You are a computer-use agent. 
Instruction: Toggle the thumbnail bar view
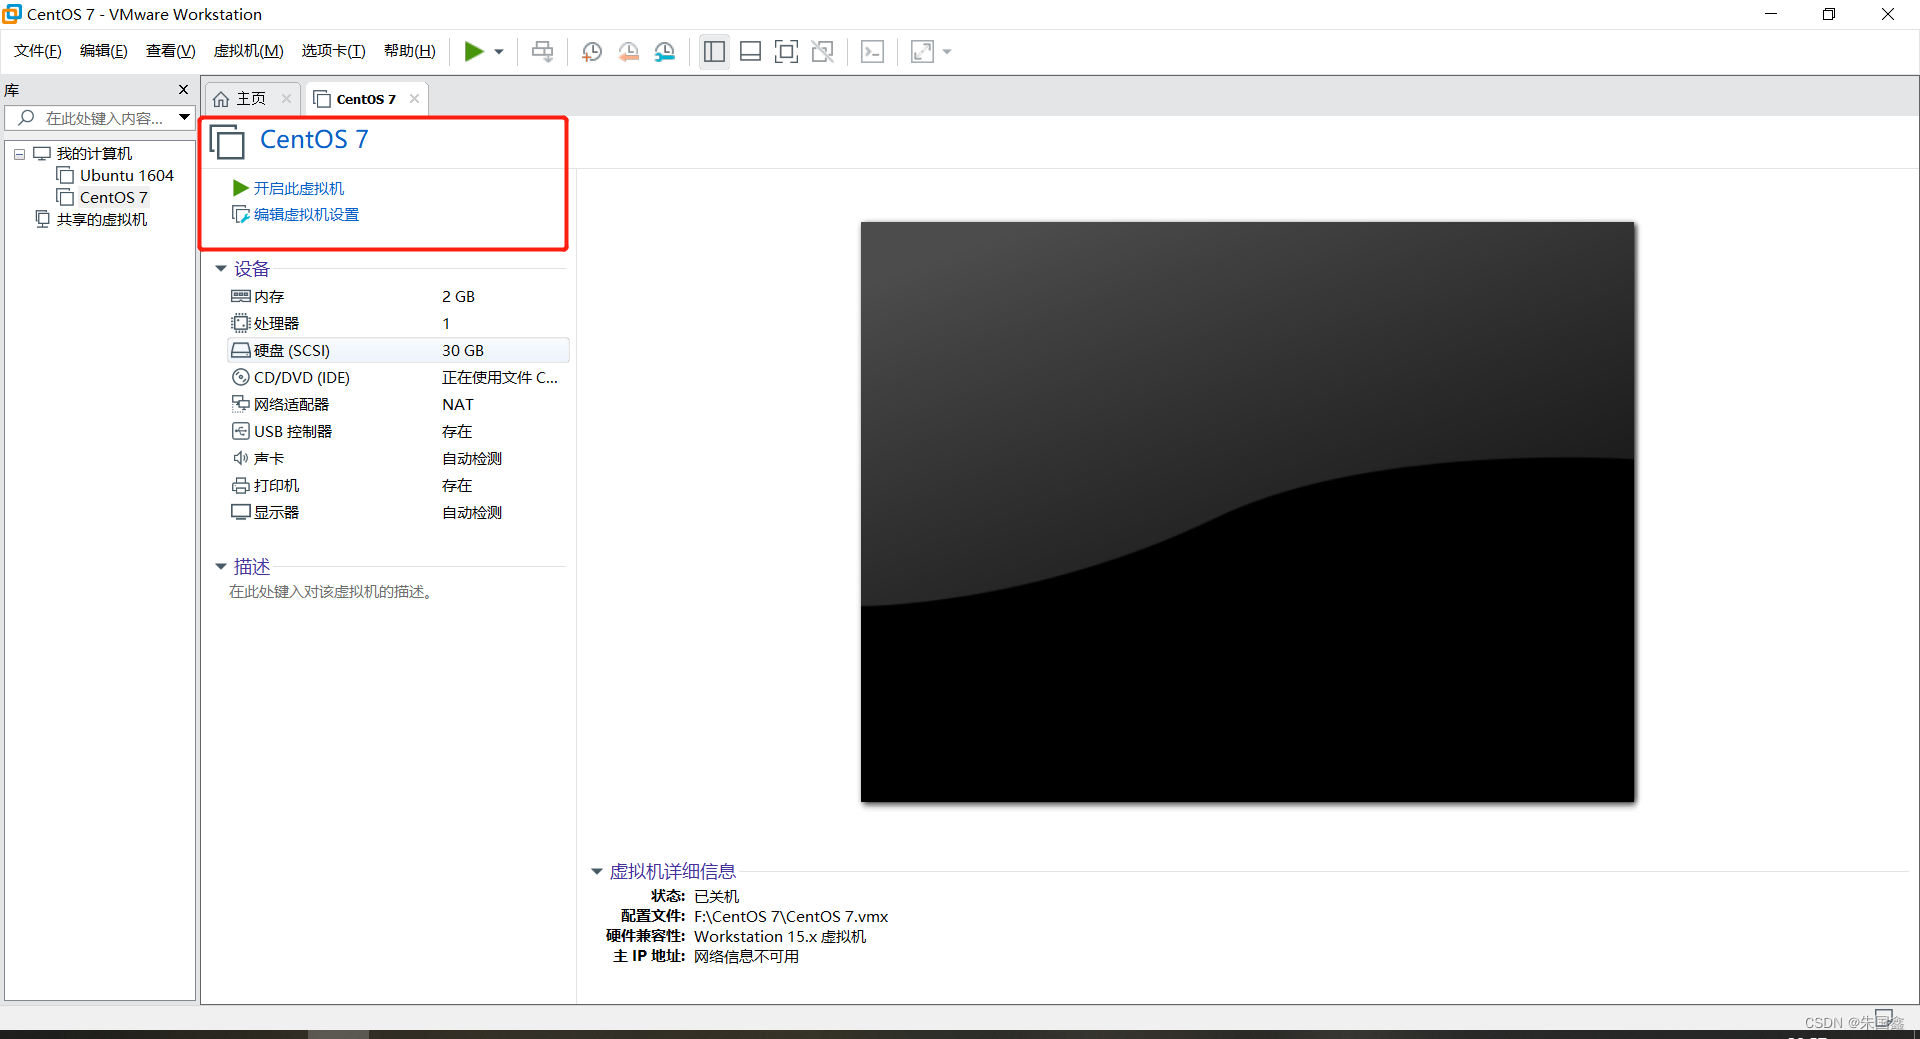[750, 51]
